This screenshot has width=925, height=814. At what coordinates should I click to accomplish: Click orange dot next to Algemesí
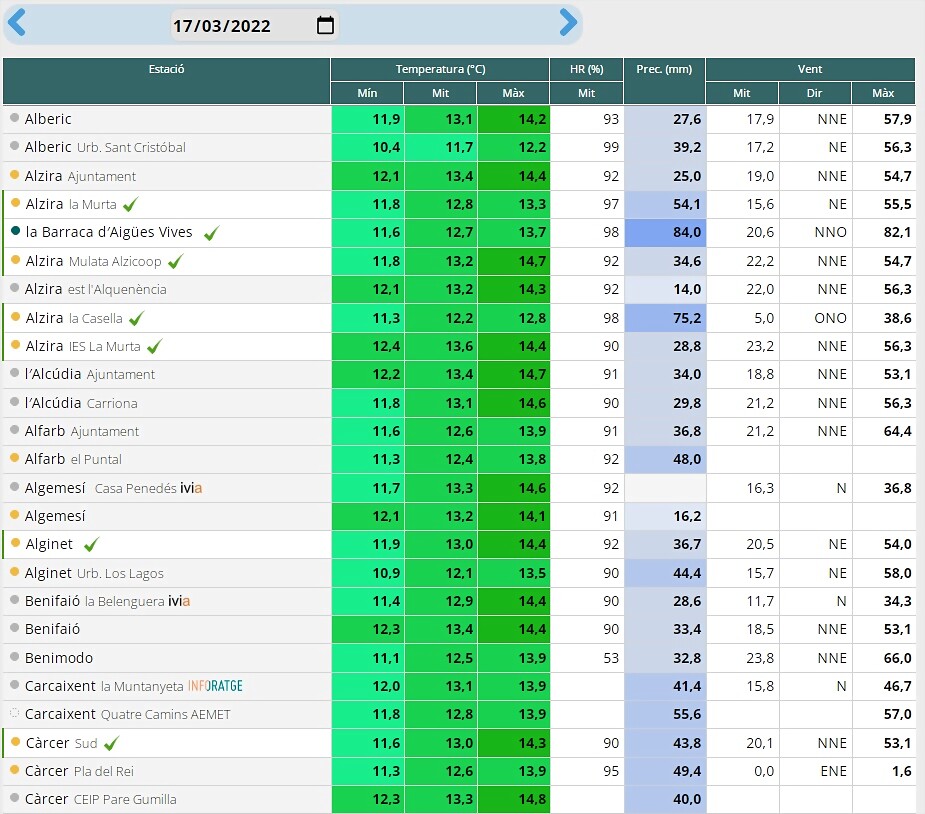point(15,514)
